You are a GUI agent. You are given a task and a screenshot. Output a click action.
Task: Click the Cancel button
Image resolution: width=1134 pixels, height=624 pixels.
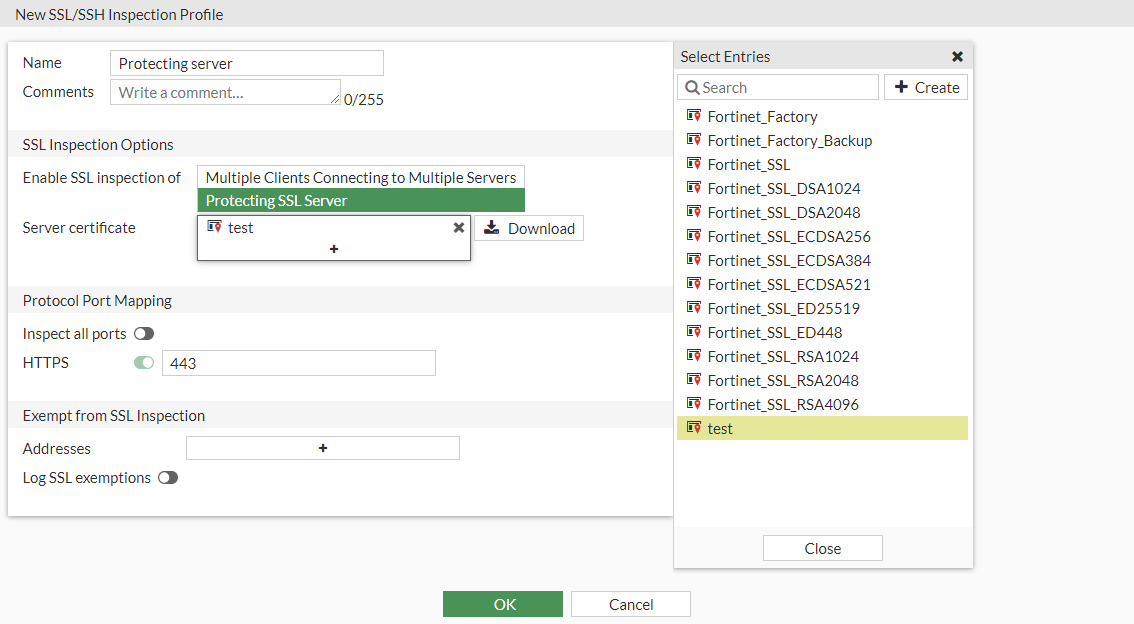[x=630, y=603]
